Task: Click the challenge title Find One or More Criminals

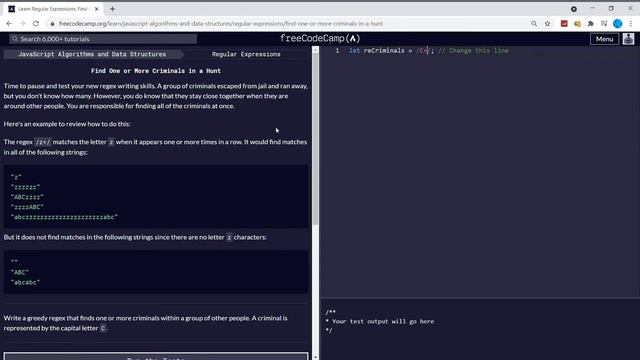Action: tap(156, 71)
